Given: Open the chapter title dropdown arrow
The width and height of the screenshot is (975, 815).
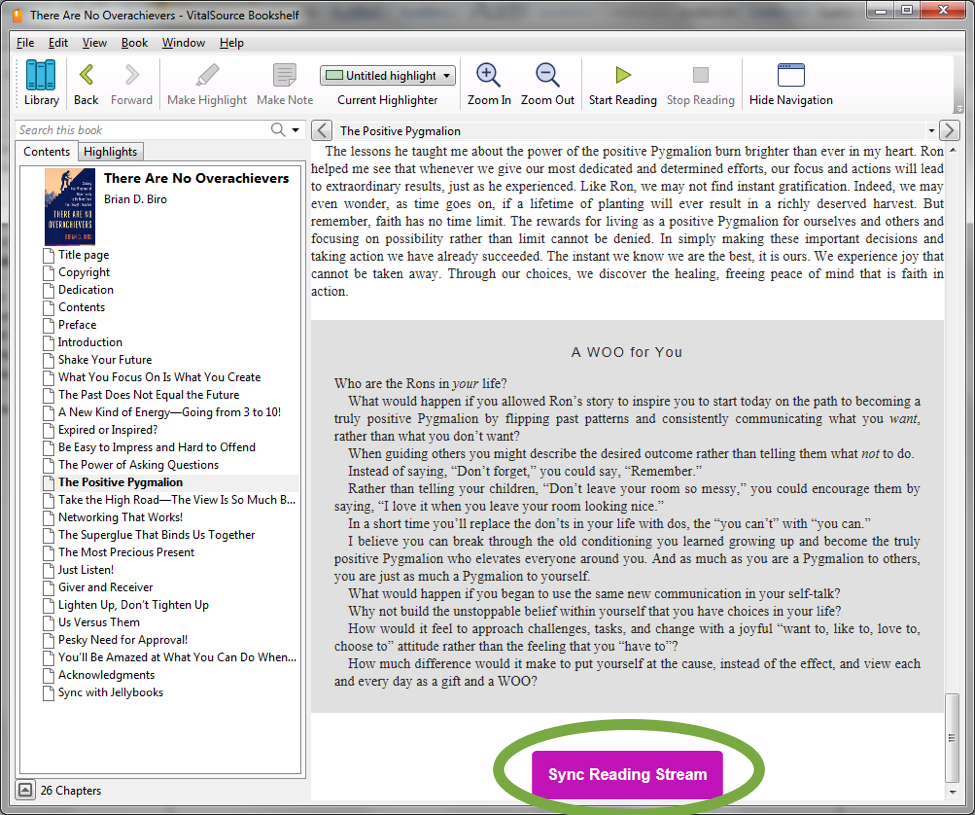Looking at the screenshot, I should click(x=931, y=130).
